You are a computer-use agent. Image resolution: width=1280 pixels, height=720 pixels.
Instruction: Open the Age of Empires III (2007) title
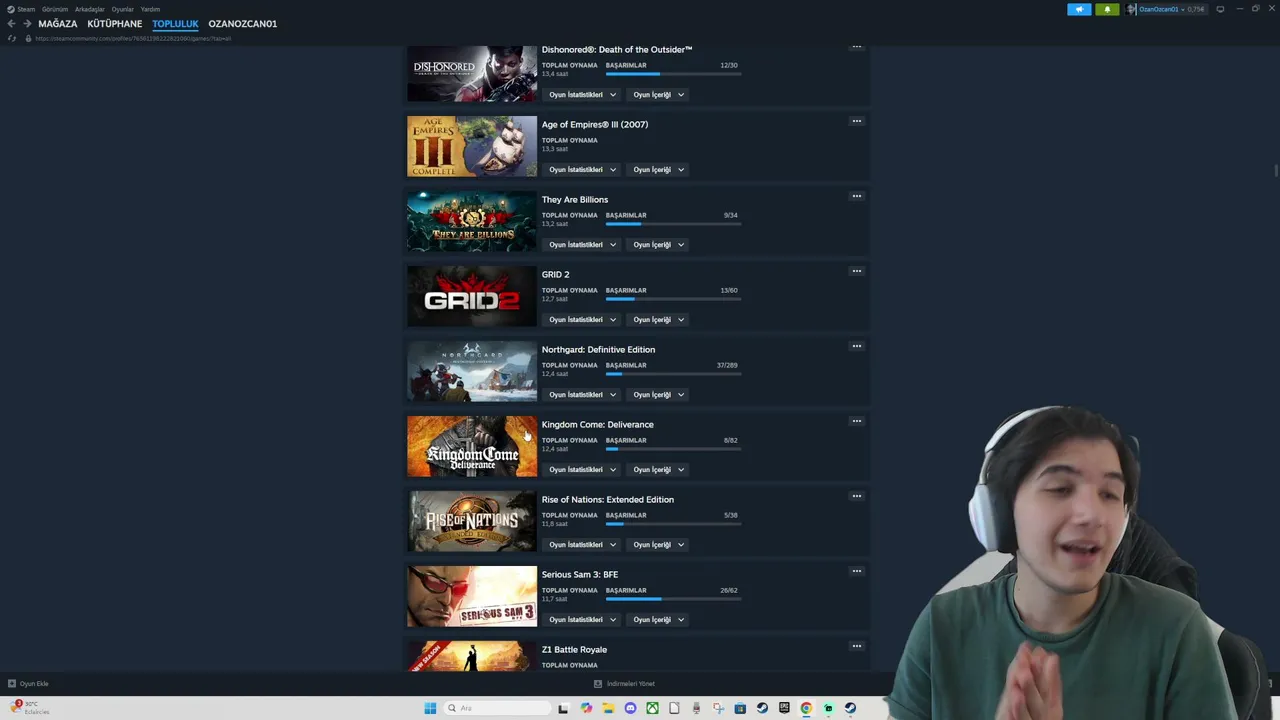[595, 125]
